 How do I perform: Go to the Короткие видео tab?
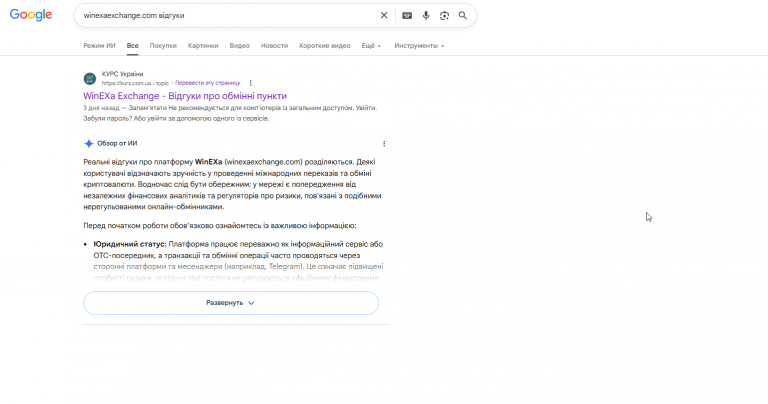[325, 46]
